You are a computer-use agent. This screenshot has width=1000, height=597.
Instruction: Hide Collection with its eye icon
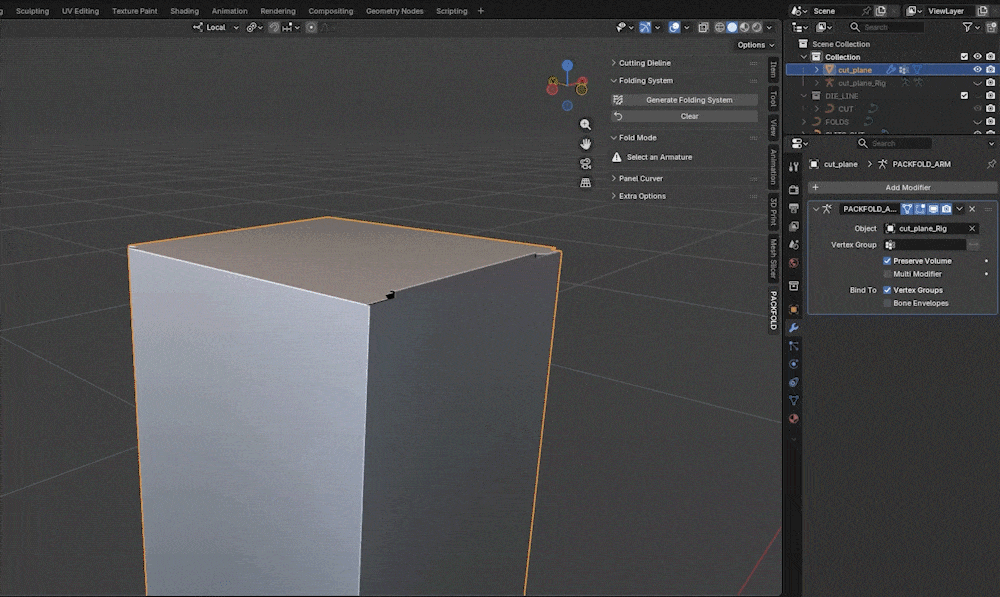pyautogui.click(x=977, y=57)
